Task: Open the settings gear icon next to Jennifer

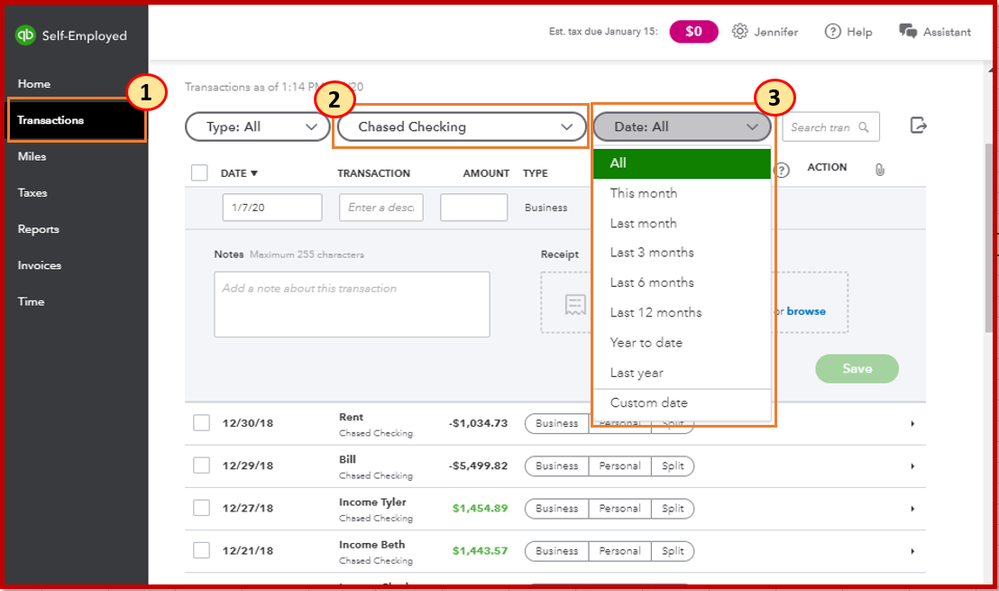Action: (739, 31)
